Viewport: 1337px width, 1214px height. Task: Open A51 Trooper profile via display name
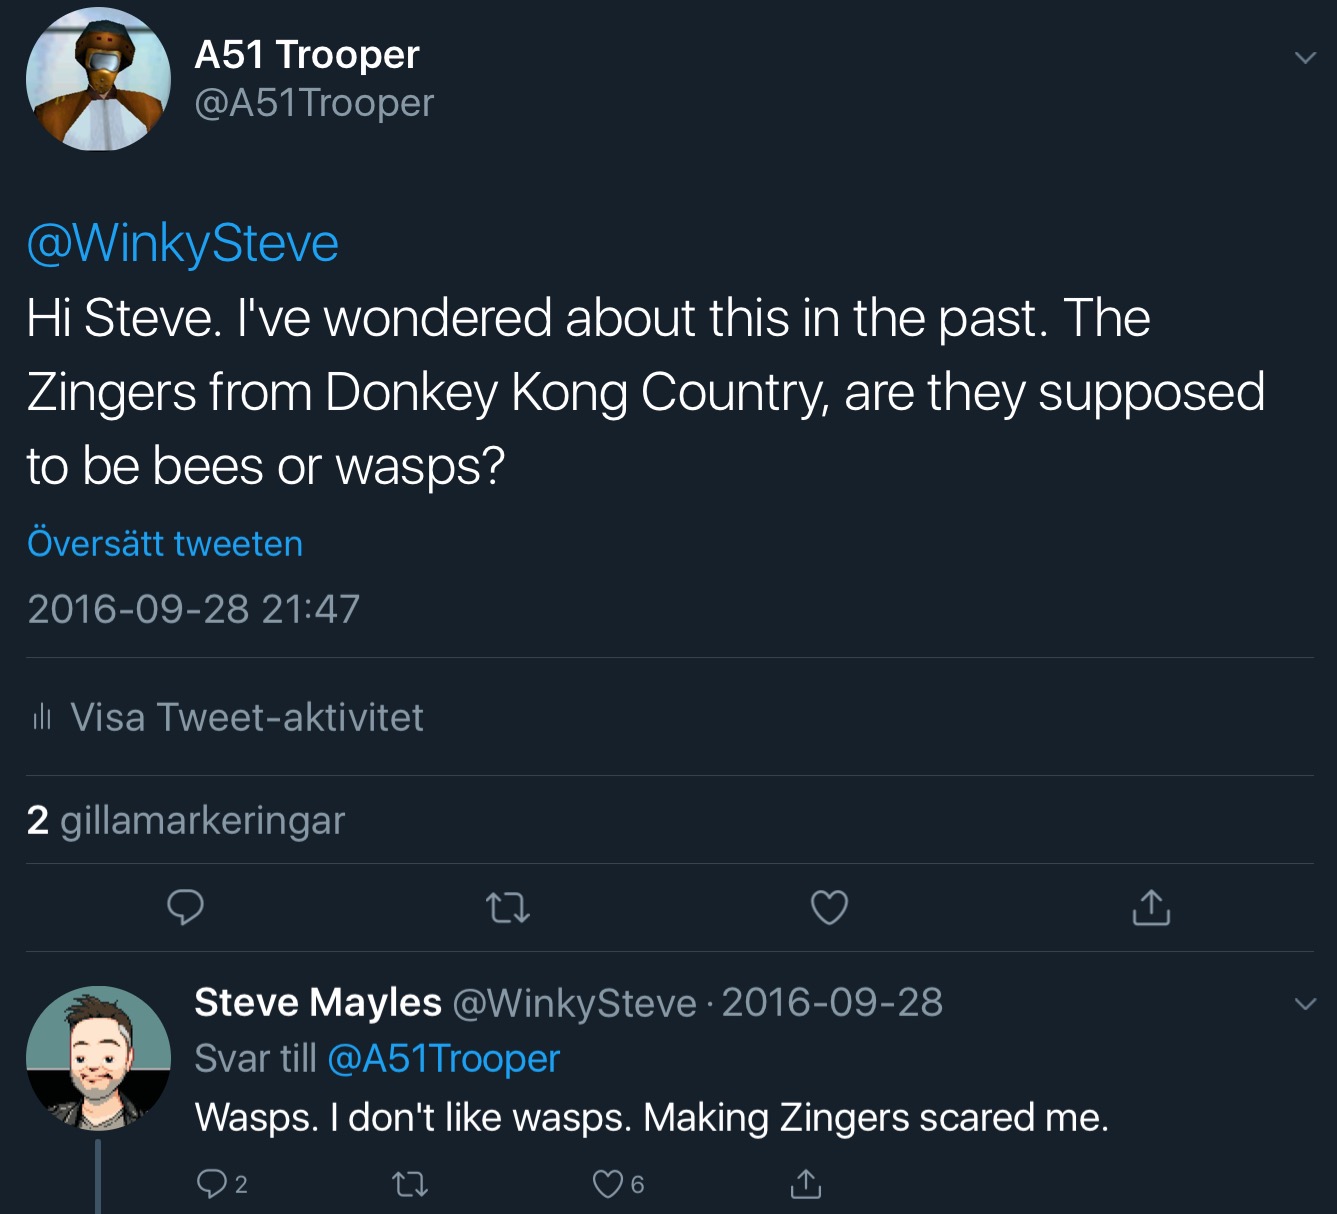pyautogui.click(x=307, y=55)
